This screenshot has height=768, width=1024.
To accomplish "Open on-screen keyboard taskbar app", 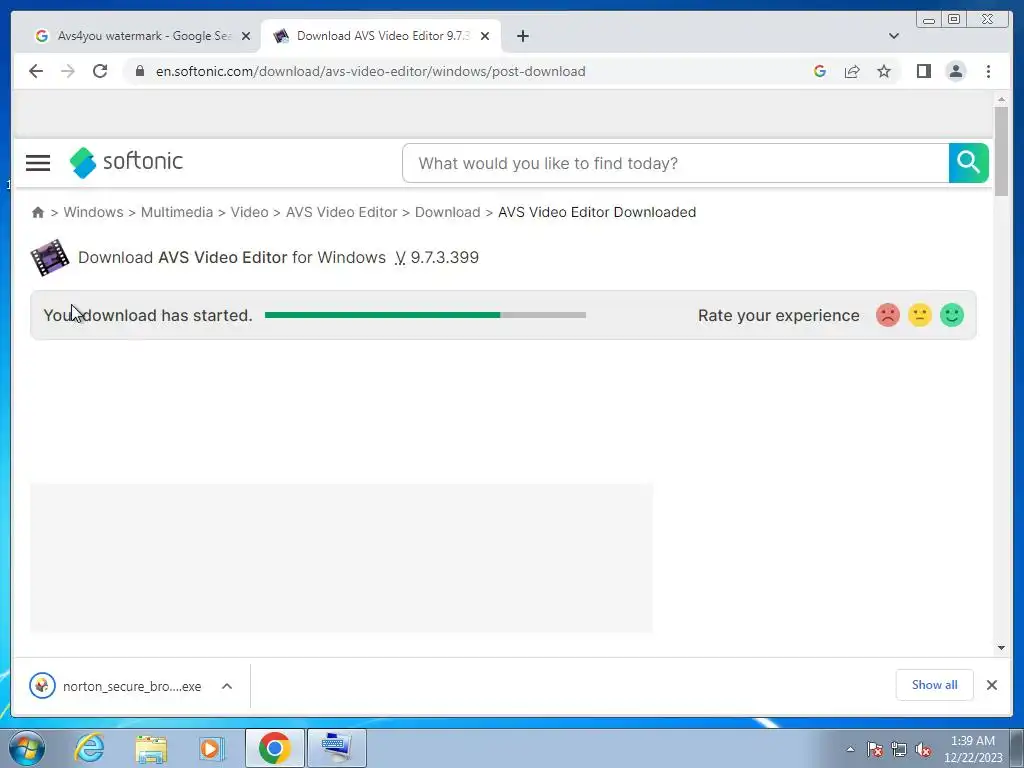I will tap(337, 748).
